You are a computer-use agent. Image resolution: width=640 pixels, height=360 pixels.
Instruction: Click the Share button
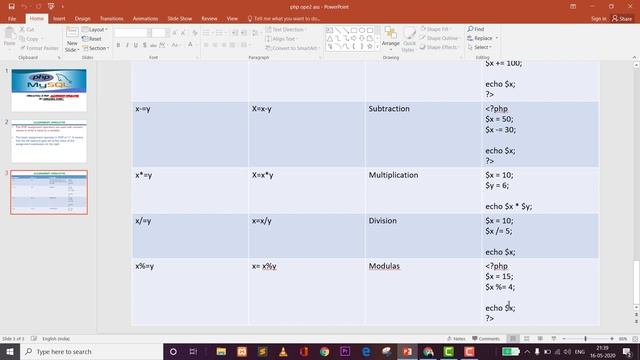tap(622, 19)
